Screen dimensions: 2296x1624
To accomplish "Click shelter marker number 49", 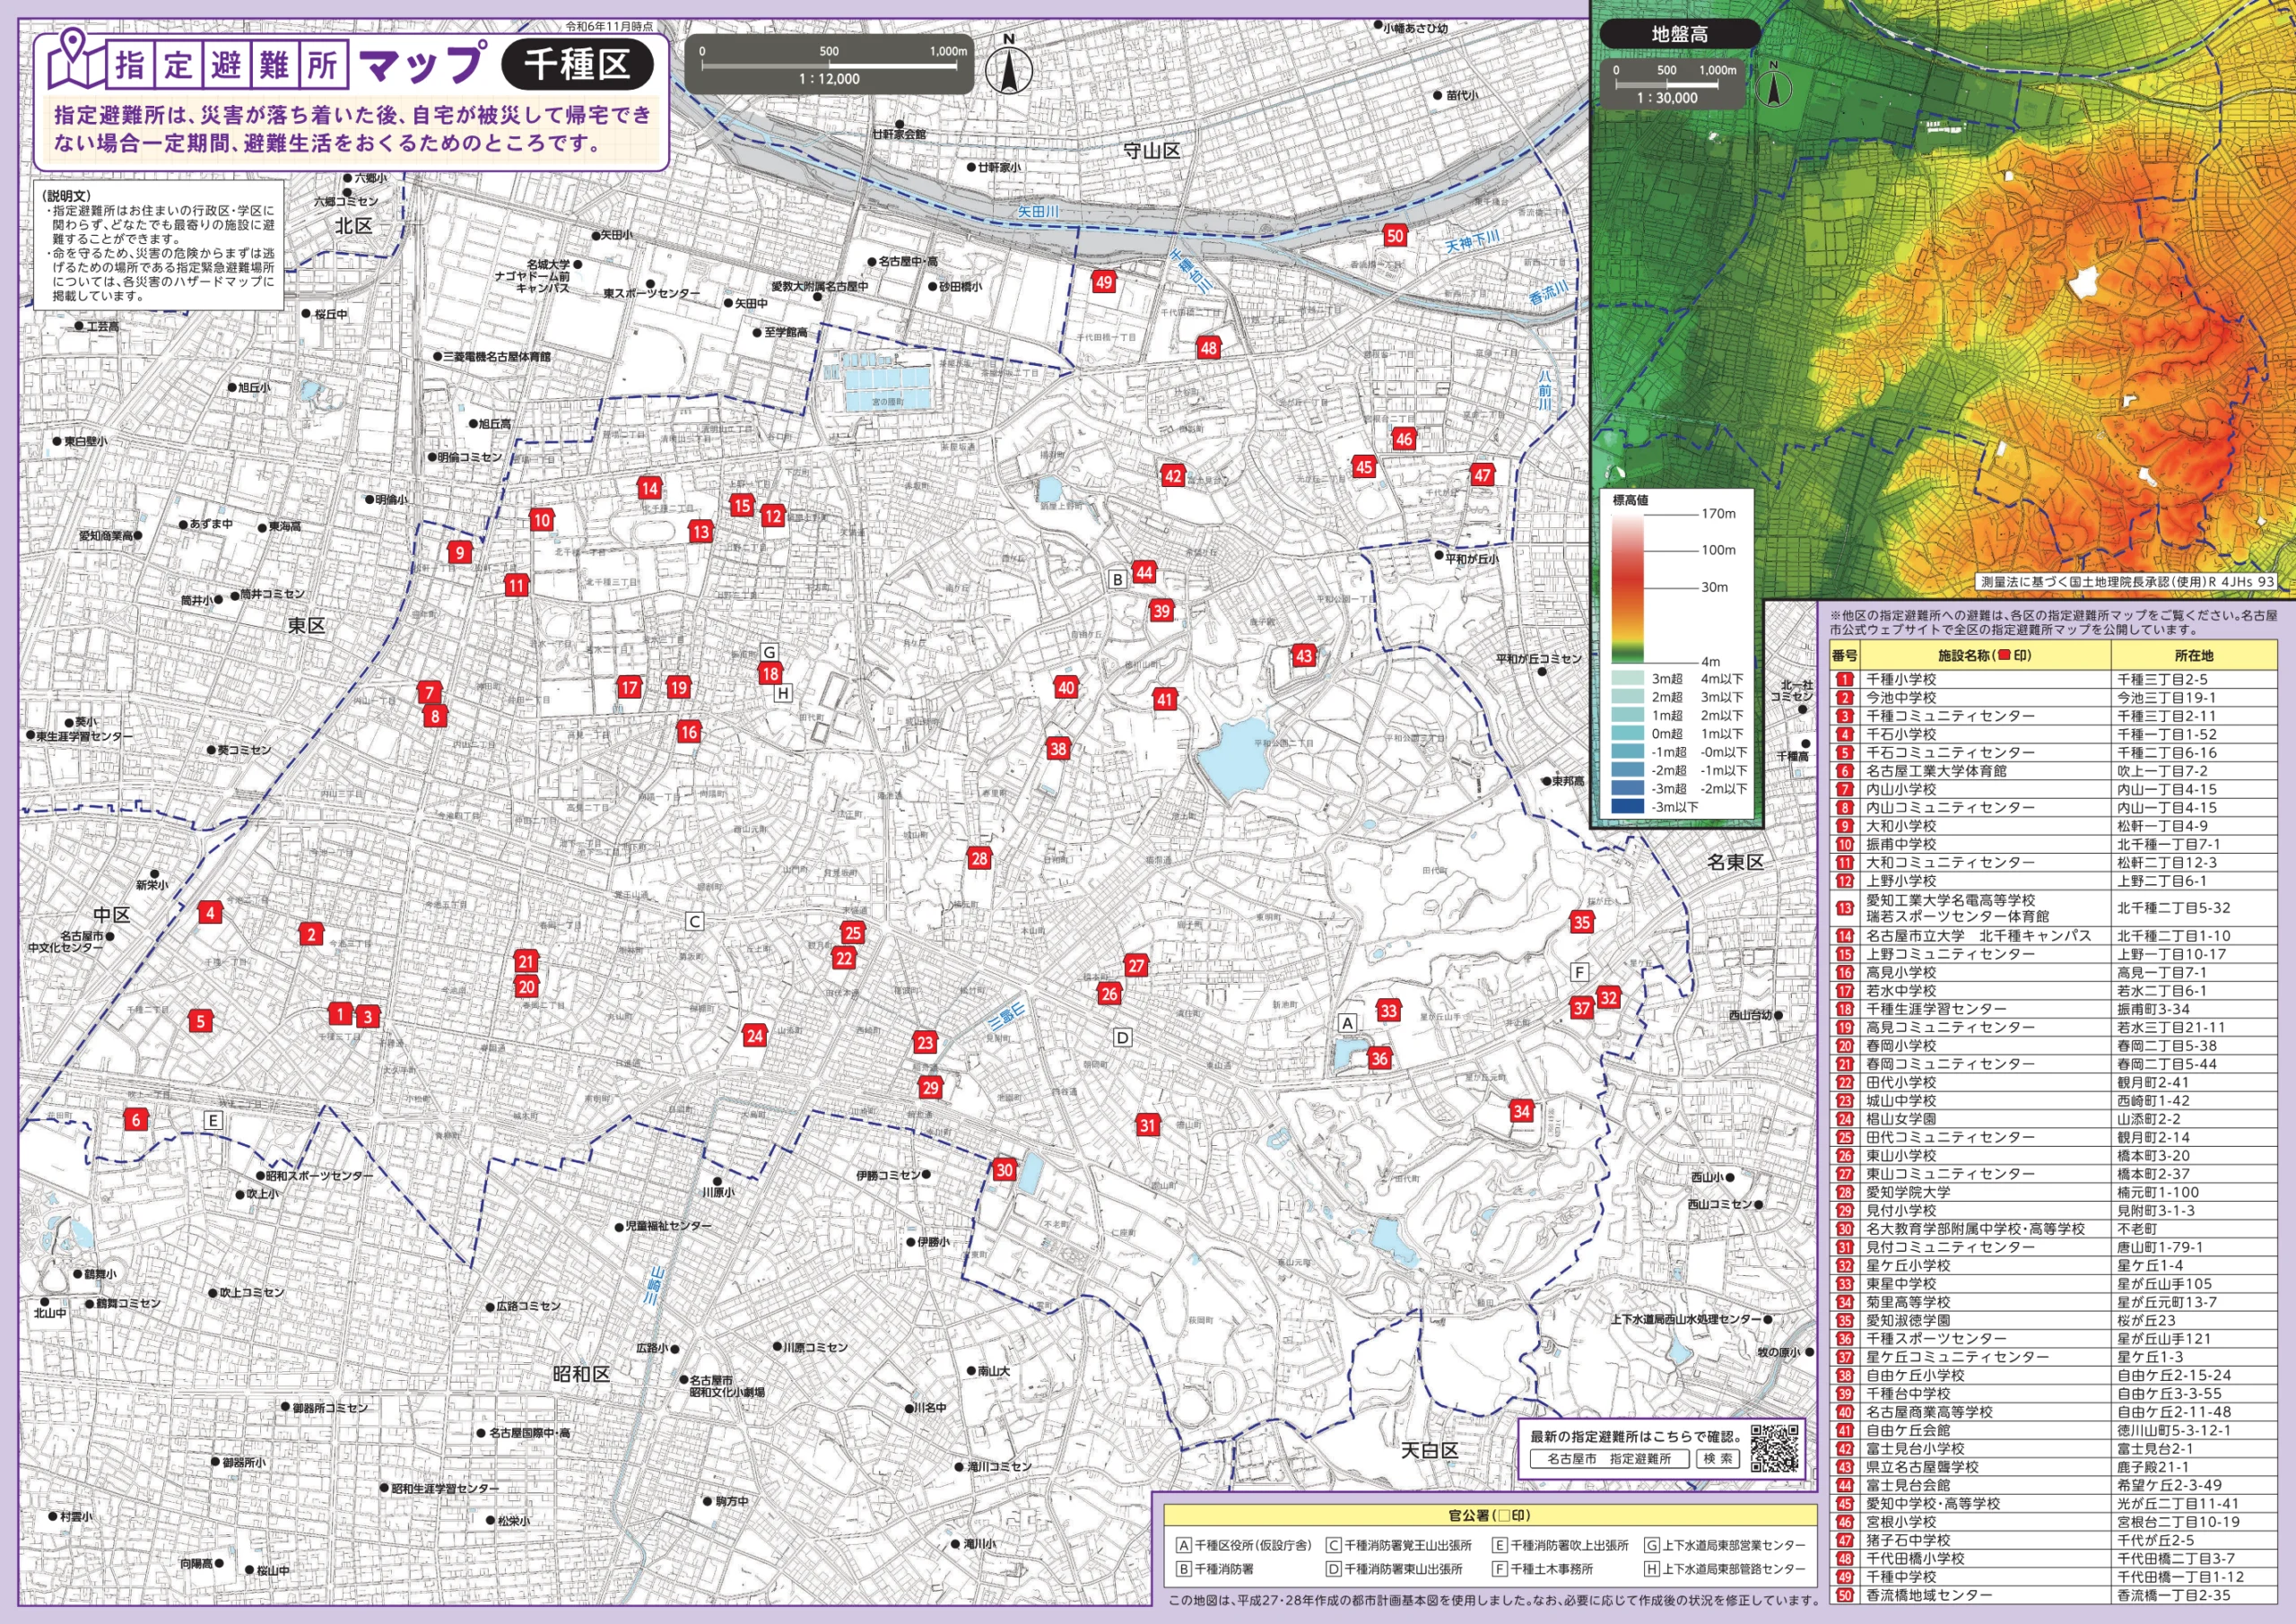I will pyautogui.click(x=1103, y=282).
